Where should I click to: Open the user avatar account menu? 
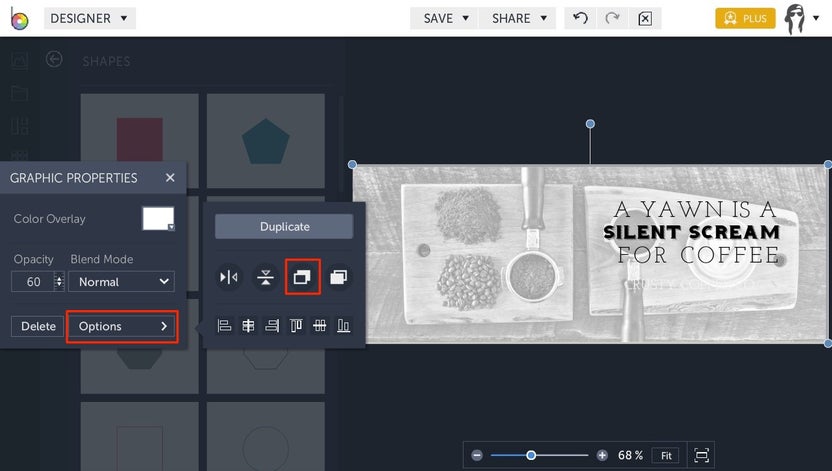(795, 19)
